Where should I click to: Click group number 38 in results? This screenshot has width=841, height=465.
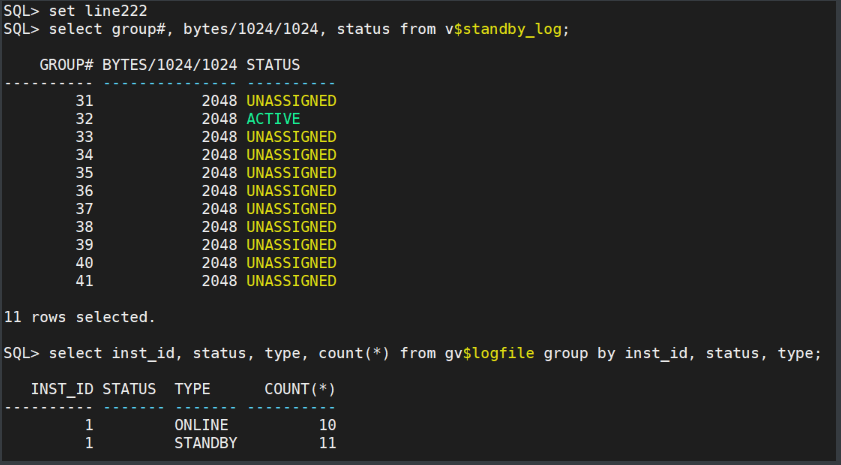[84, 227]
